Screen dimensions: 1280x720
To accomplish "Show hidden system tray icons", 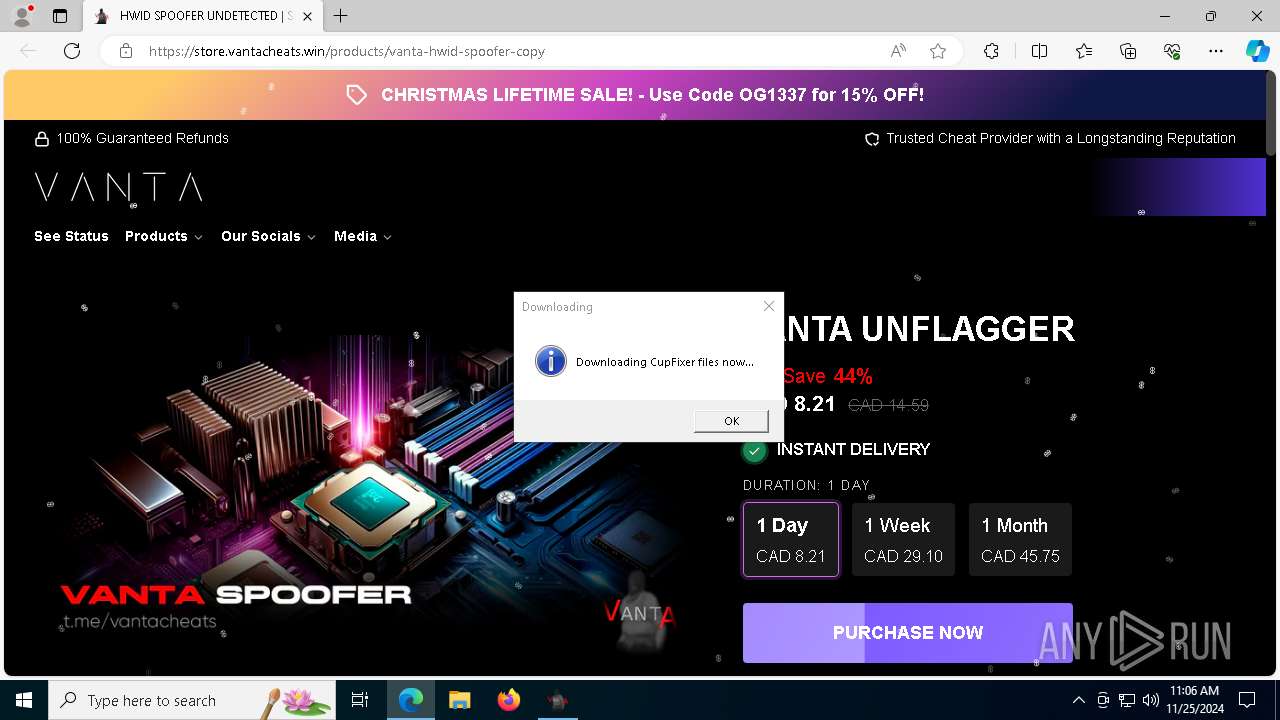I will (x=1078, y=700).
